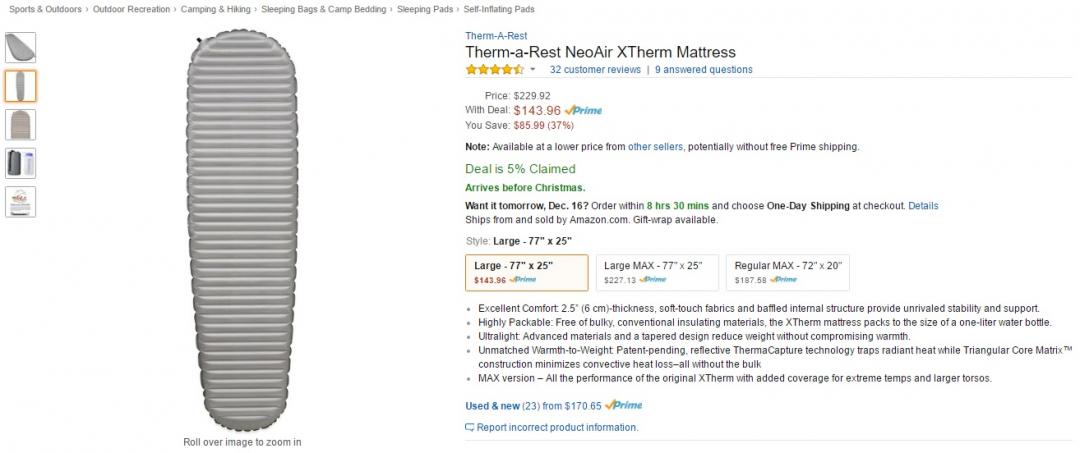
Task: Click the star rating icon
Action: click(x=494, y=70)
